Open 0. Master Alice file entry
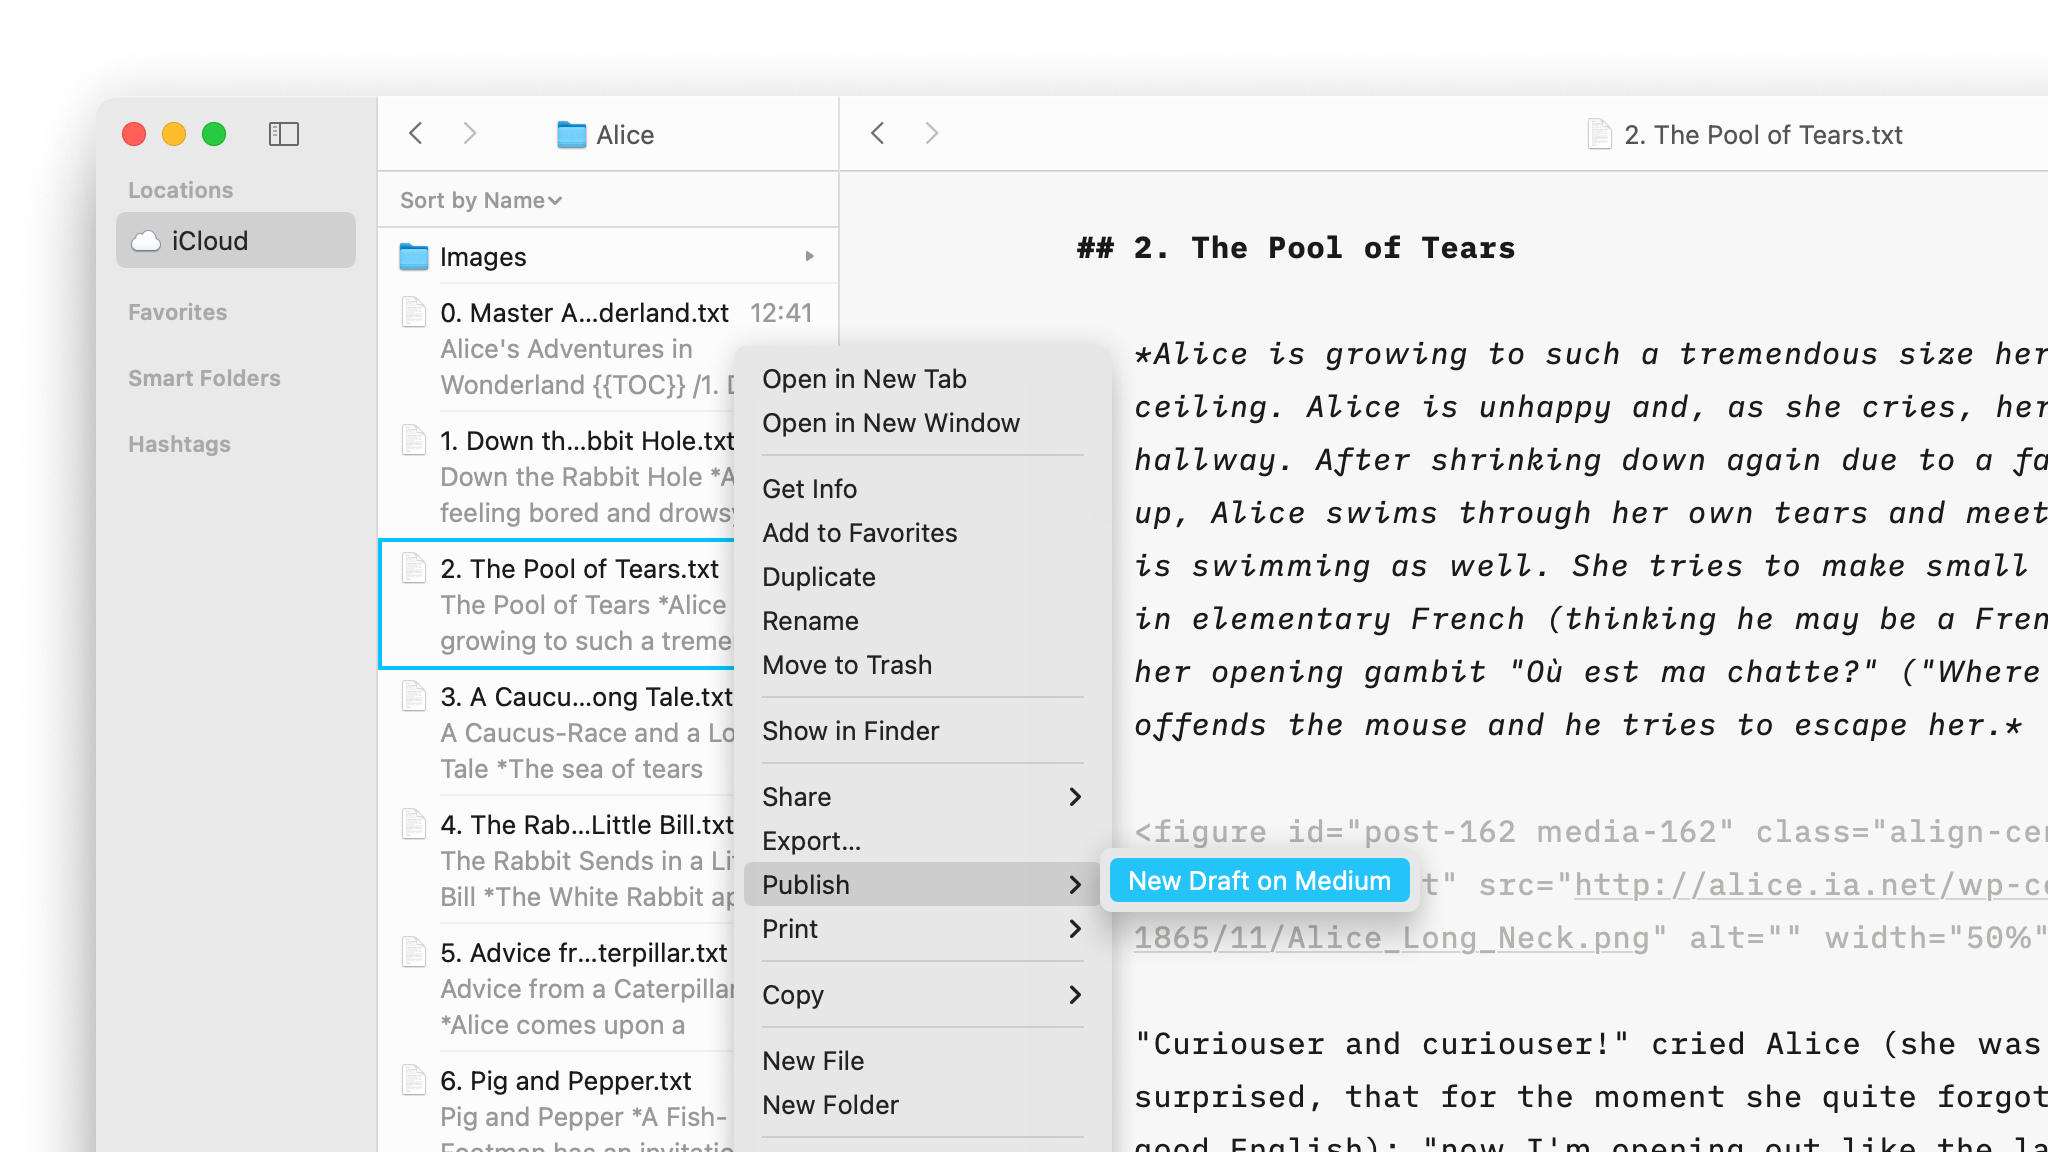2048x1152 pixels. click(584, 314)
